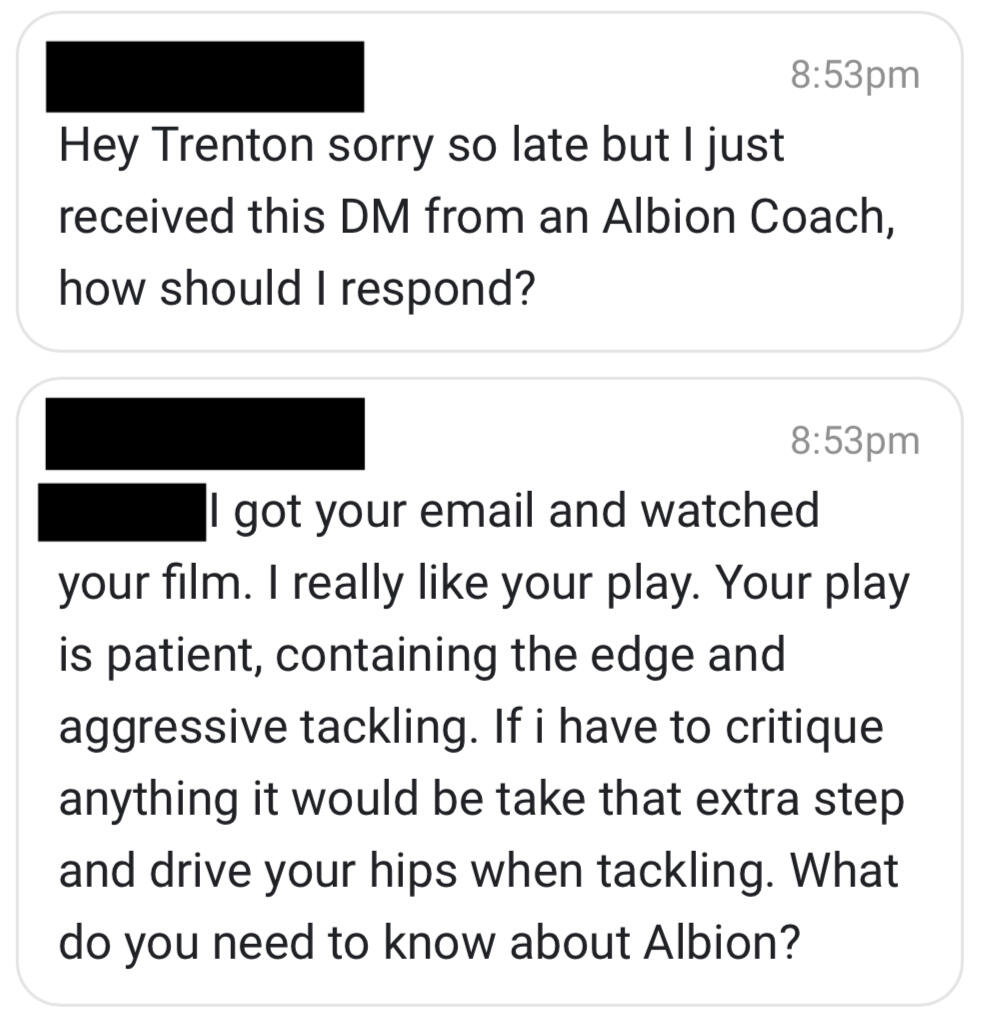Select the redacted sender name in first message
This screenshot has height=1019, width=991.
[205, 76]
